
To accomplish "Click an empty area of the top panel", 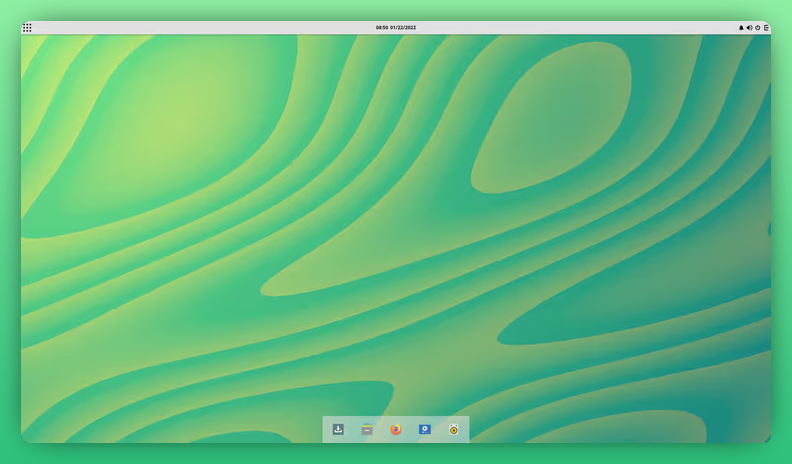I will pos(200,28).
